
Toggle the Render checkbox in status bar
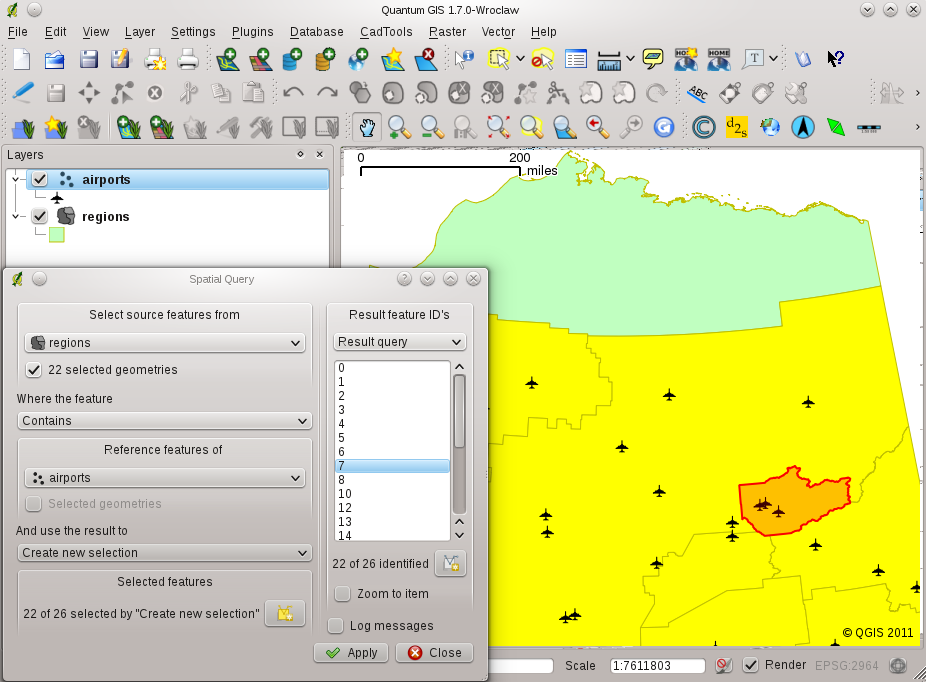[750, 665]
